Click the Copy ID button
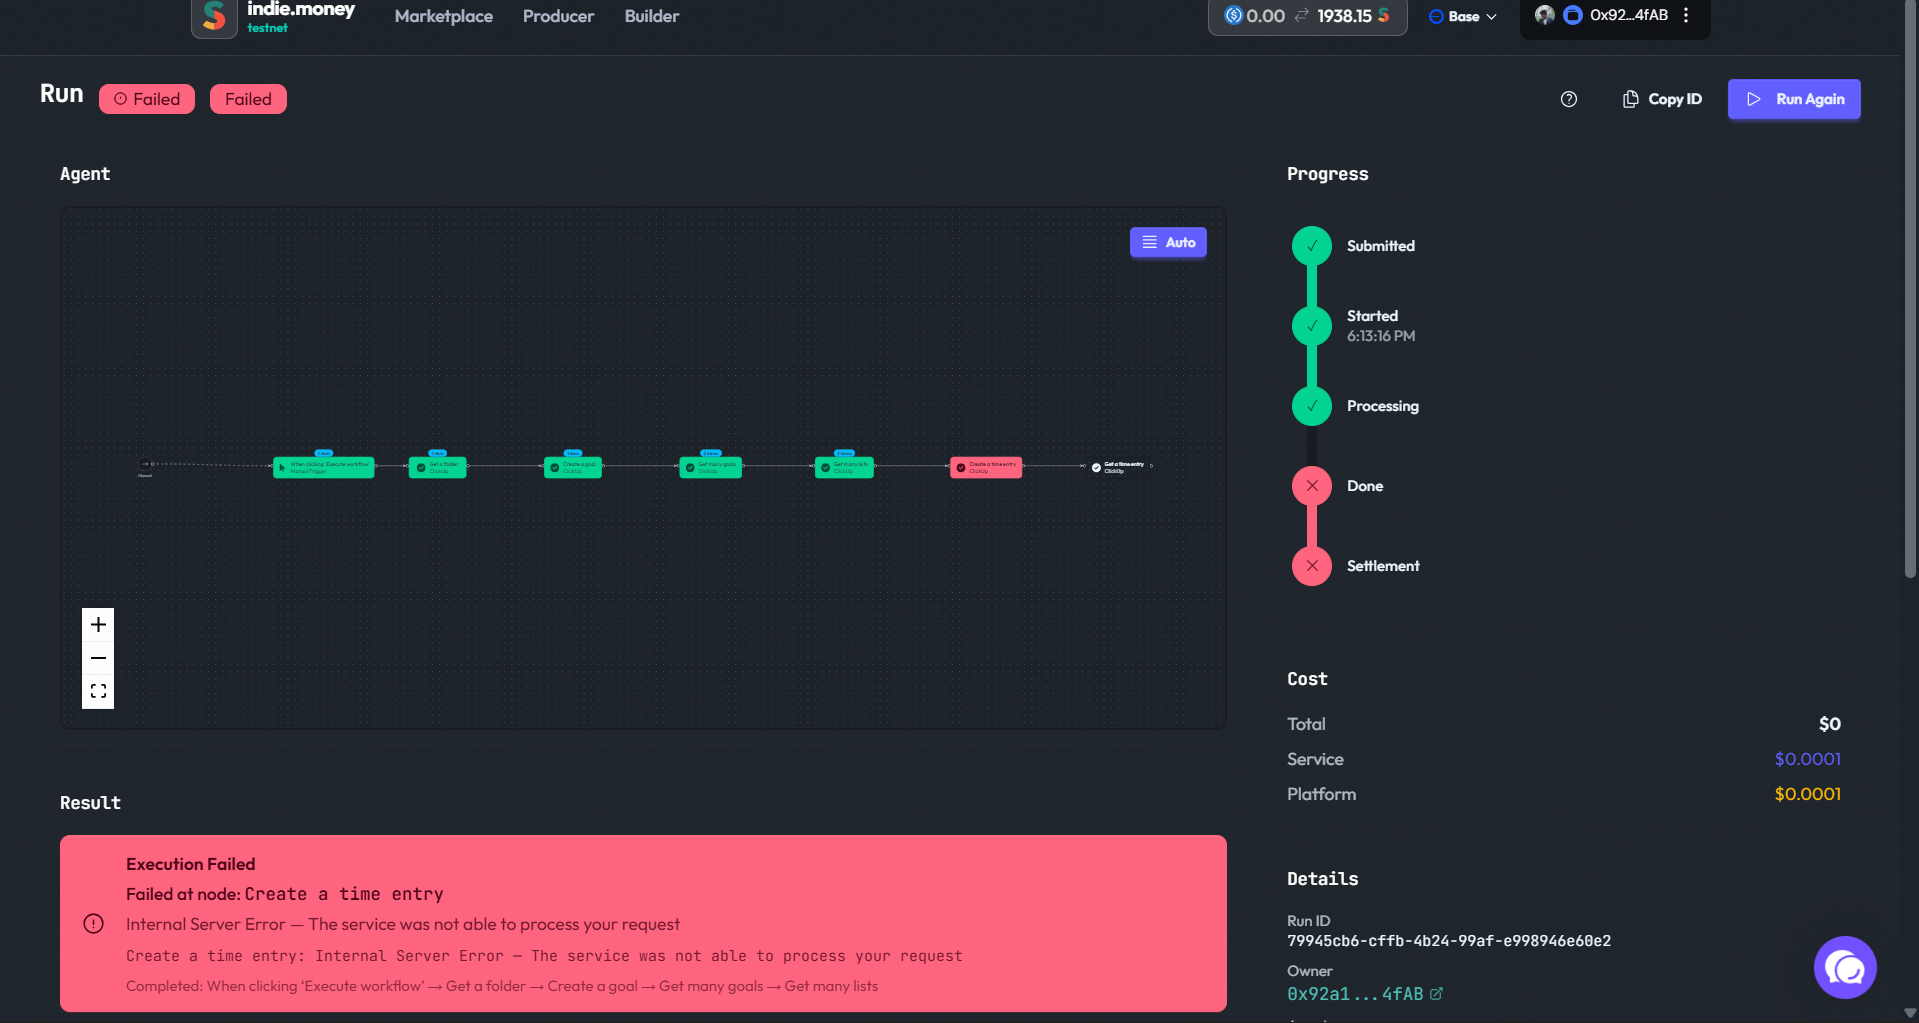Image resolution: width=1919 pixels, height=1023 pixels. [1662, 99]
